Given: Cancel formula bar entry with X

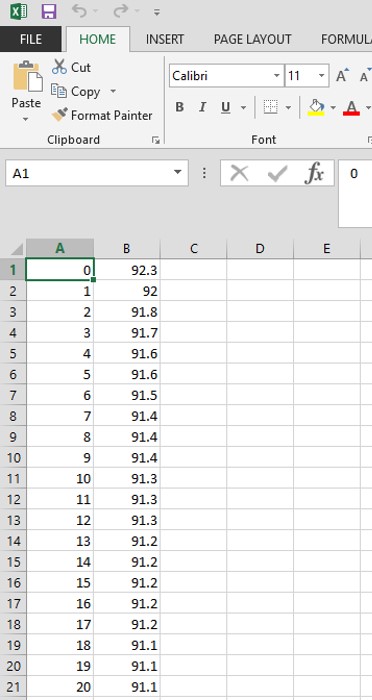Looking at the screenshot, I should point(239,173).
